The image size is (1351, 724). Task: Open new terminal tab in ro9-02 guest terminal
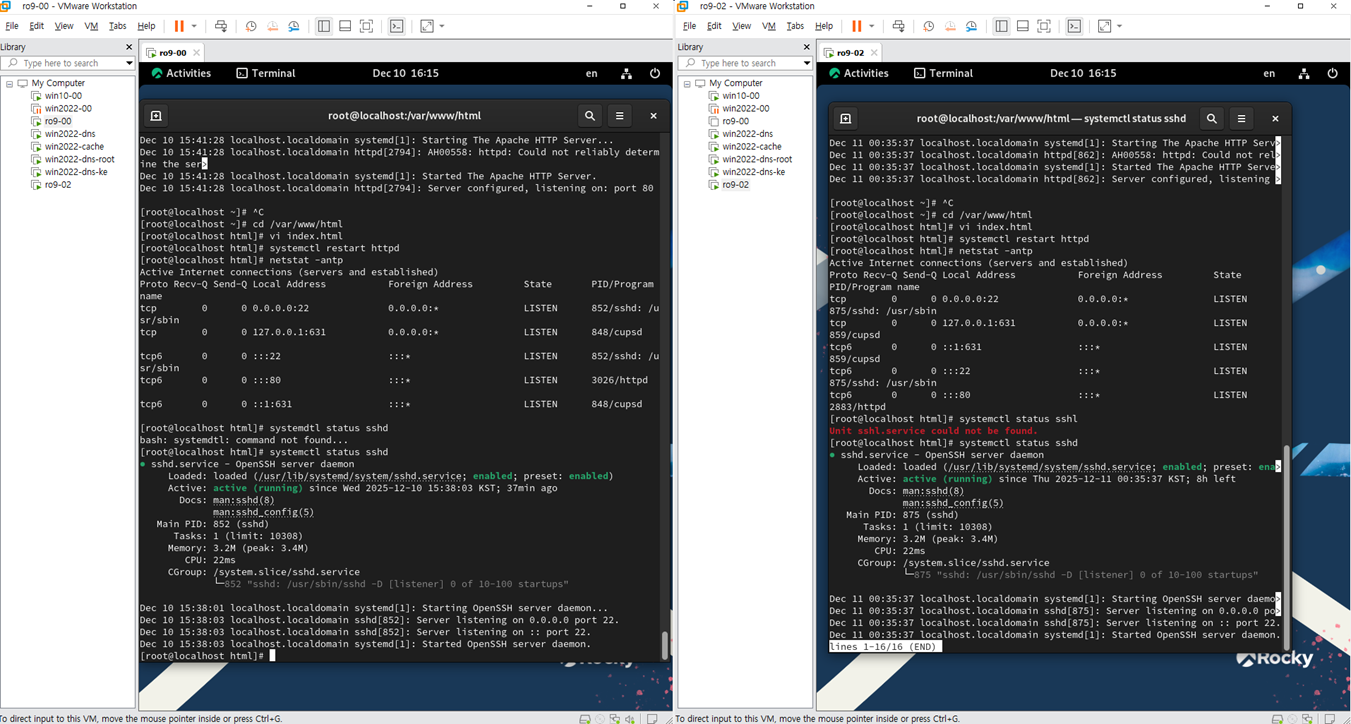coord(845,118)
